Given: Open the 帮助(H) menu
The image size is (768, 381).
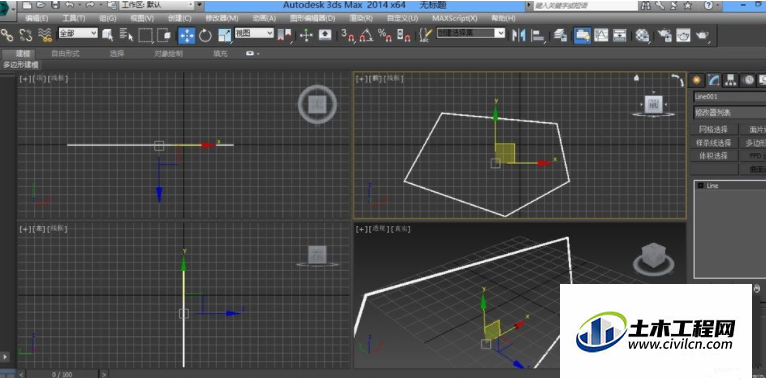Looking at the screenshot, I should pyautogui.click(x=504, y=18).
